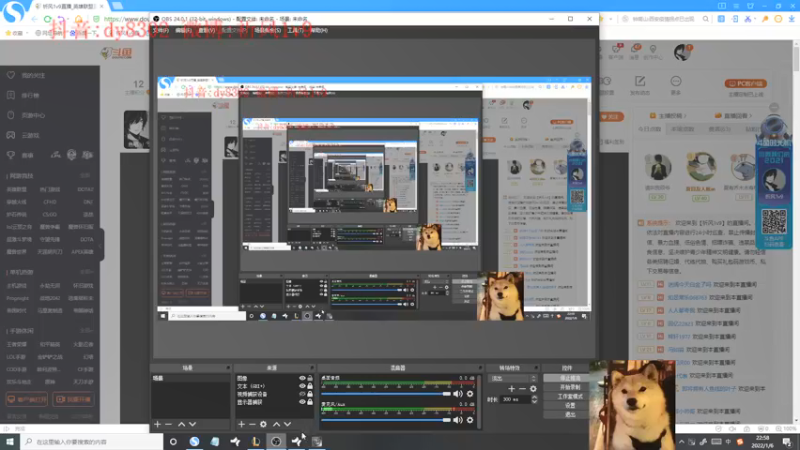
Task: Open trophy icon item in browser sidebar
Action: pos(11,155)
